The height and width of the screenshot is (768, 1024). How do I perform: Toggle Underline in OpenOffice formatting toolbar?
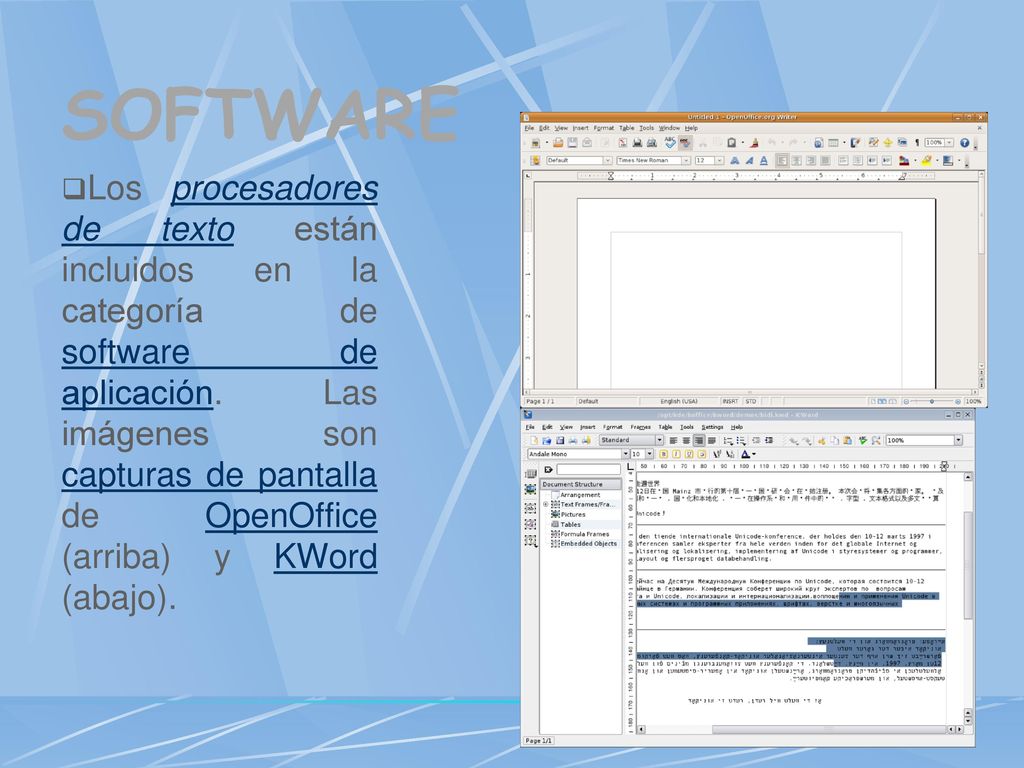pyautogui.click(x=764, y=161)
